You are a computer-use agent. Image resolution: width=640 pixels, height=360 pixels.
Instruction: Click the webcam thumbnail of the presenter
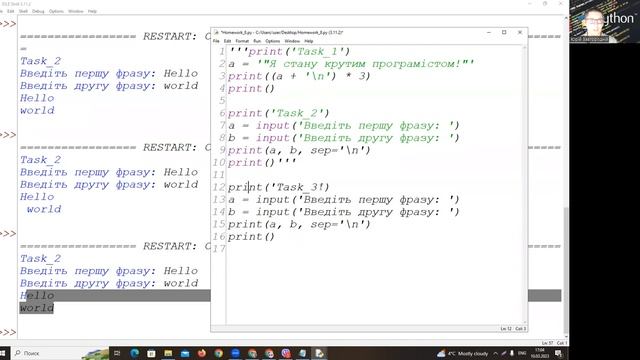click(x=604, y=21)
